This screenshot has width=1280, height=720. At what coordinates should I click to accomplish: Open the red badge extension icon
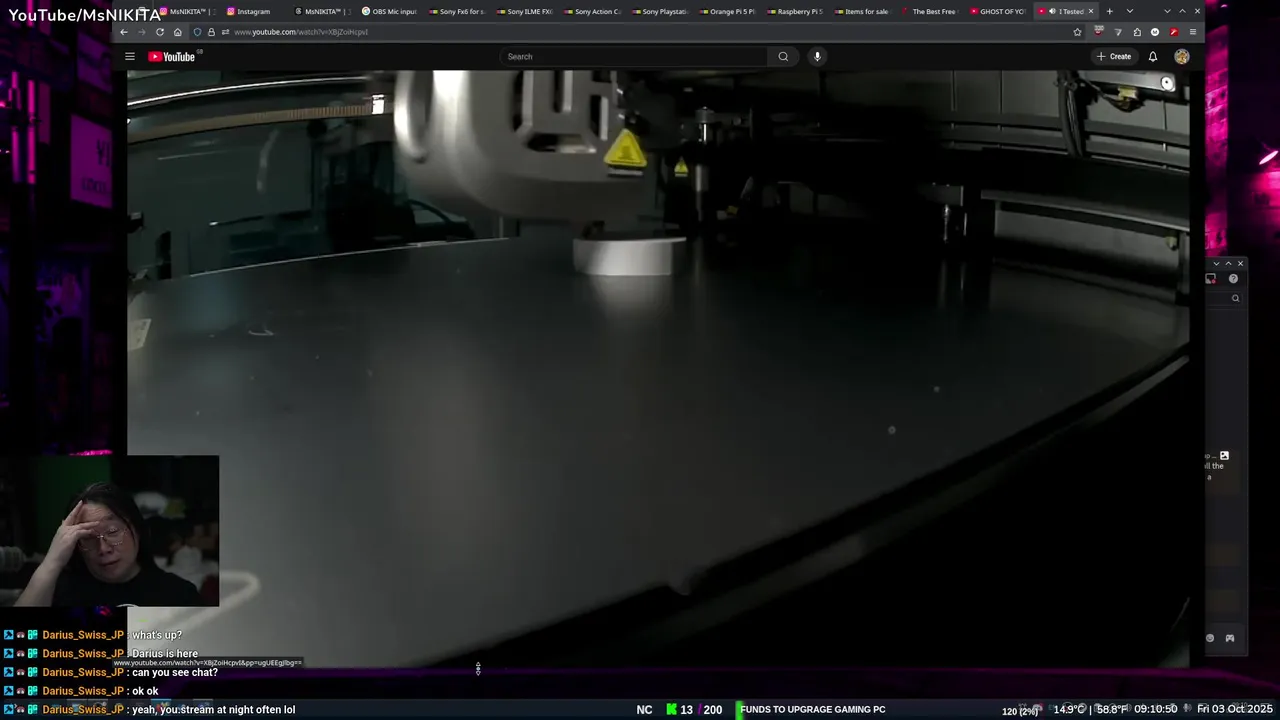[1099, 32]
